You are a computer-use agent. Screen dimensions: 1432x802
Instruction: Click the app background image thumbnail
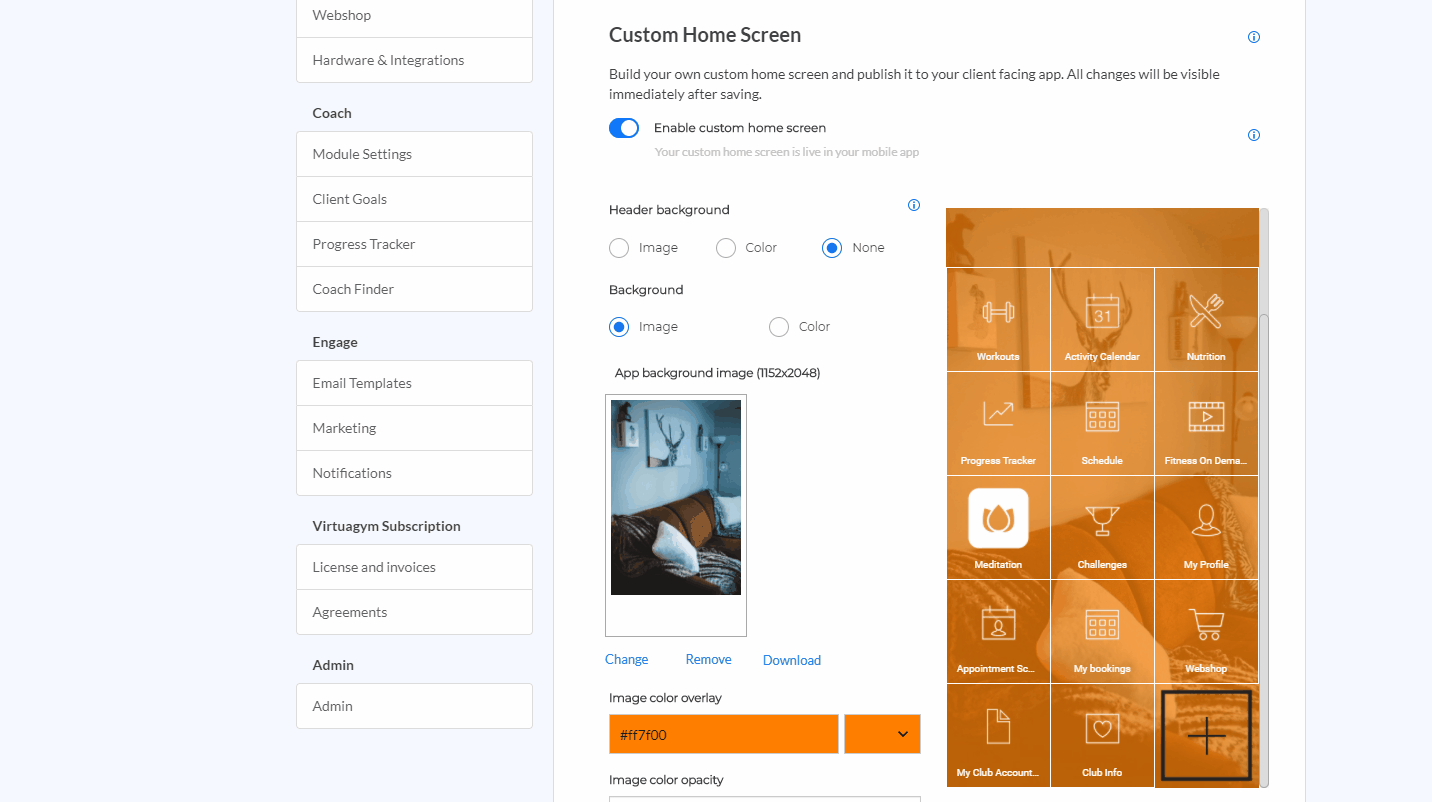click(x=676, y=498)
